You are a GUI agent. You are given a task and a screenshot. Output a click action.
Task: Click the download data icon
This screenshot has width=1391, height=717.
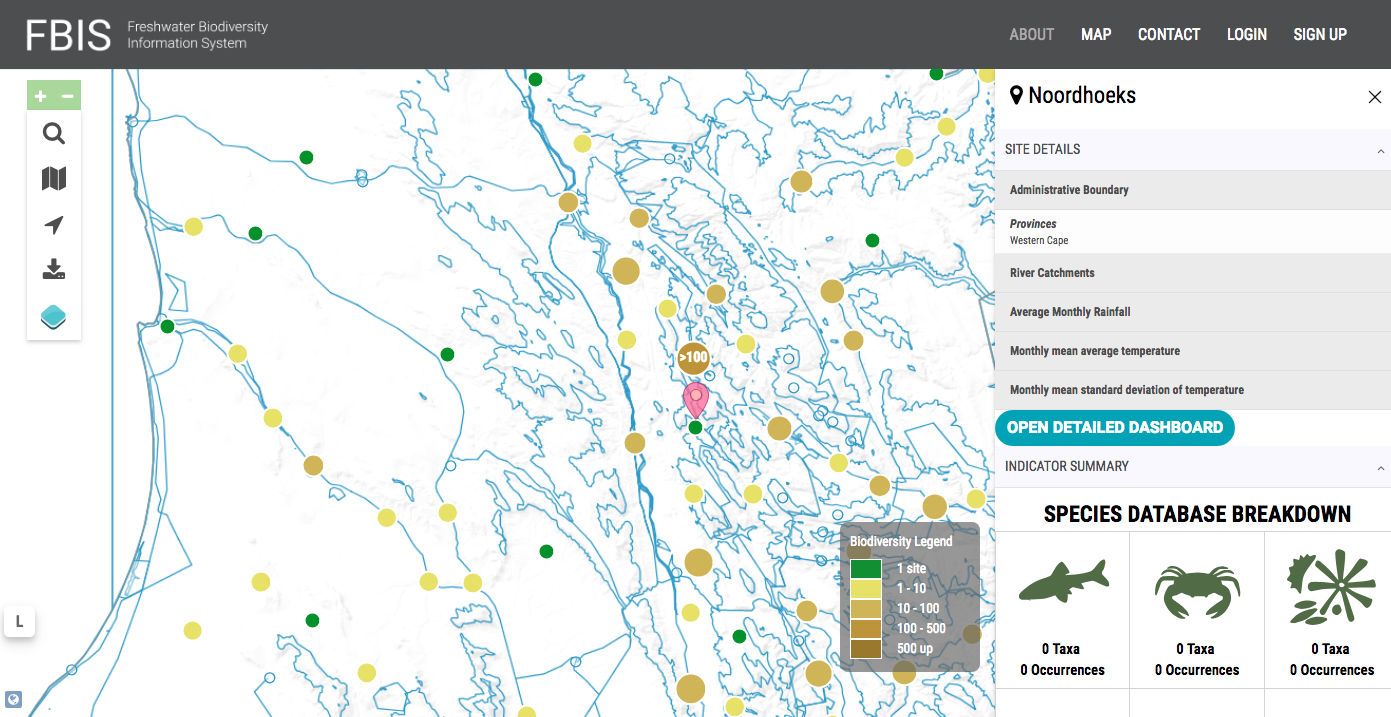tap(54, 270)
